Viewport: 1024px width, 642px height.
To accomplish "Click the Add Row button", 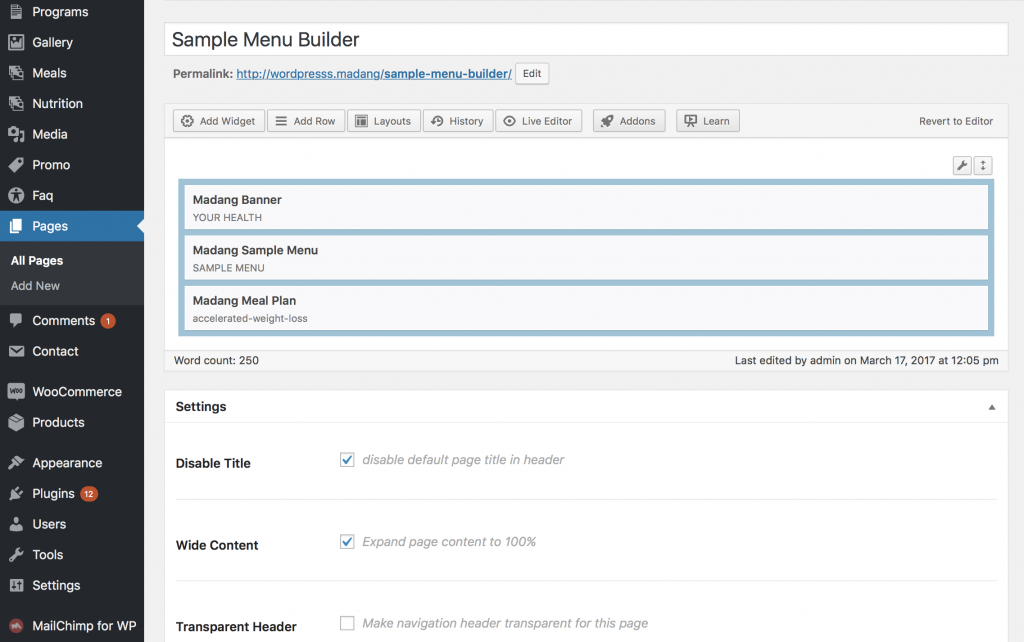I will 306,121.
